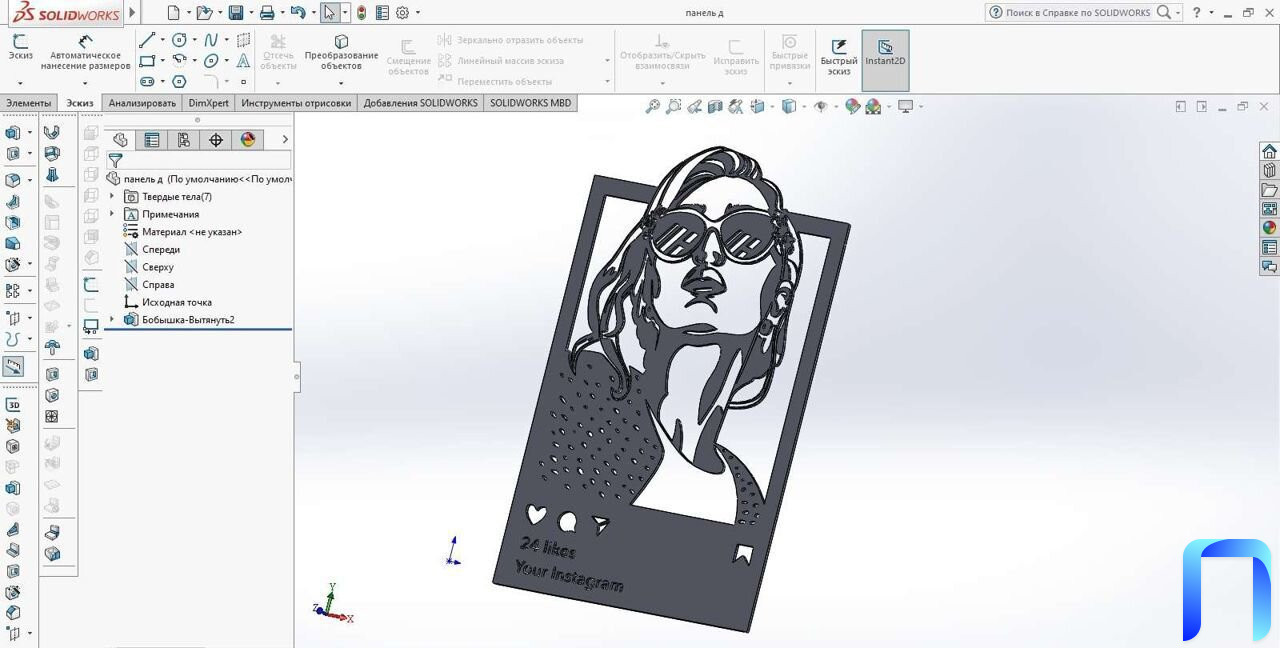1280x648 pixels.
Task: Save the document with the floppy icon
Action: (235, 13)
